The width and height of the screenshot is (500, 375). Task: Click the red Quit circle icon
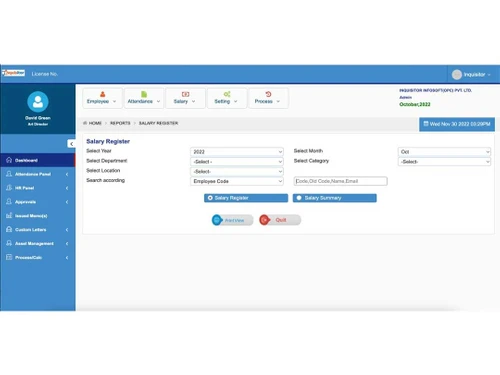pyautogui.click(x=265, y=220)
